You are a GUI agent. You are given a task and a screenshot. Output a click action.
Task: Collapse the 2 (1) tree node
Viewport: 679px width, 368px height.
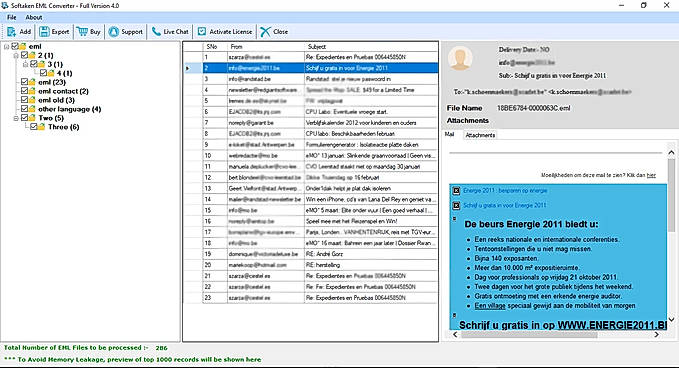click(x=16, y=55)
